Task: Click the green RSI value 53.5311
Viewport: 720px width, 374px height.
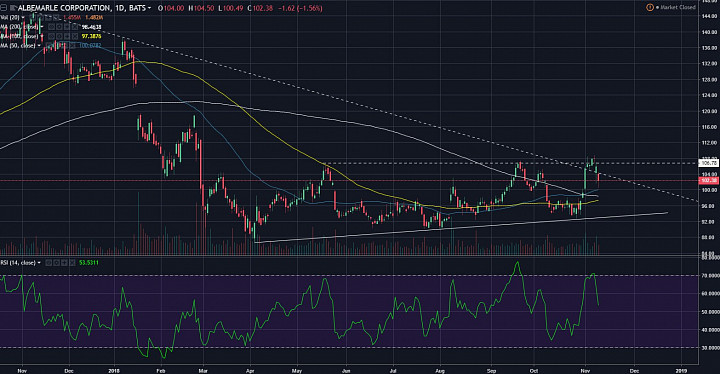Action: (89, 263)
